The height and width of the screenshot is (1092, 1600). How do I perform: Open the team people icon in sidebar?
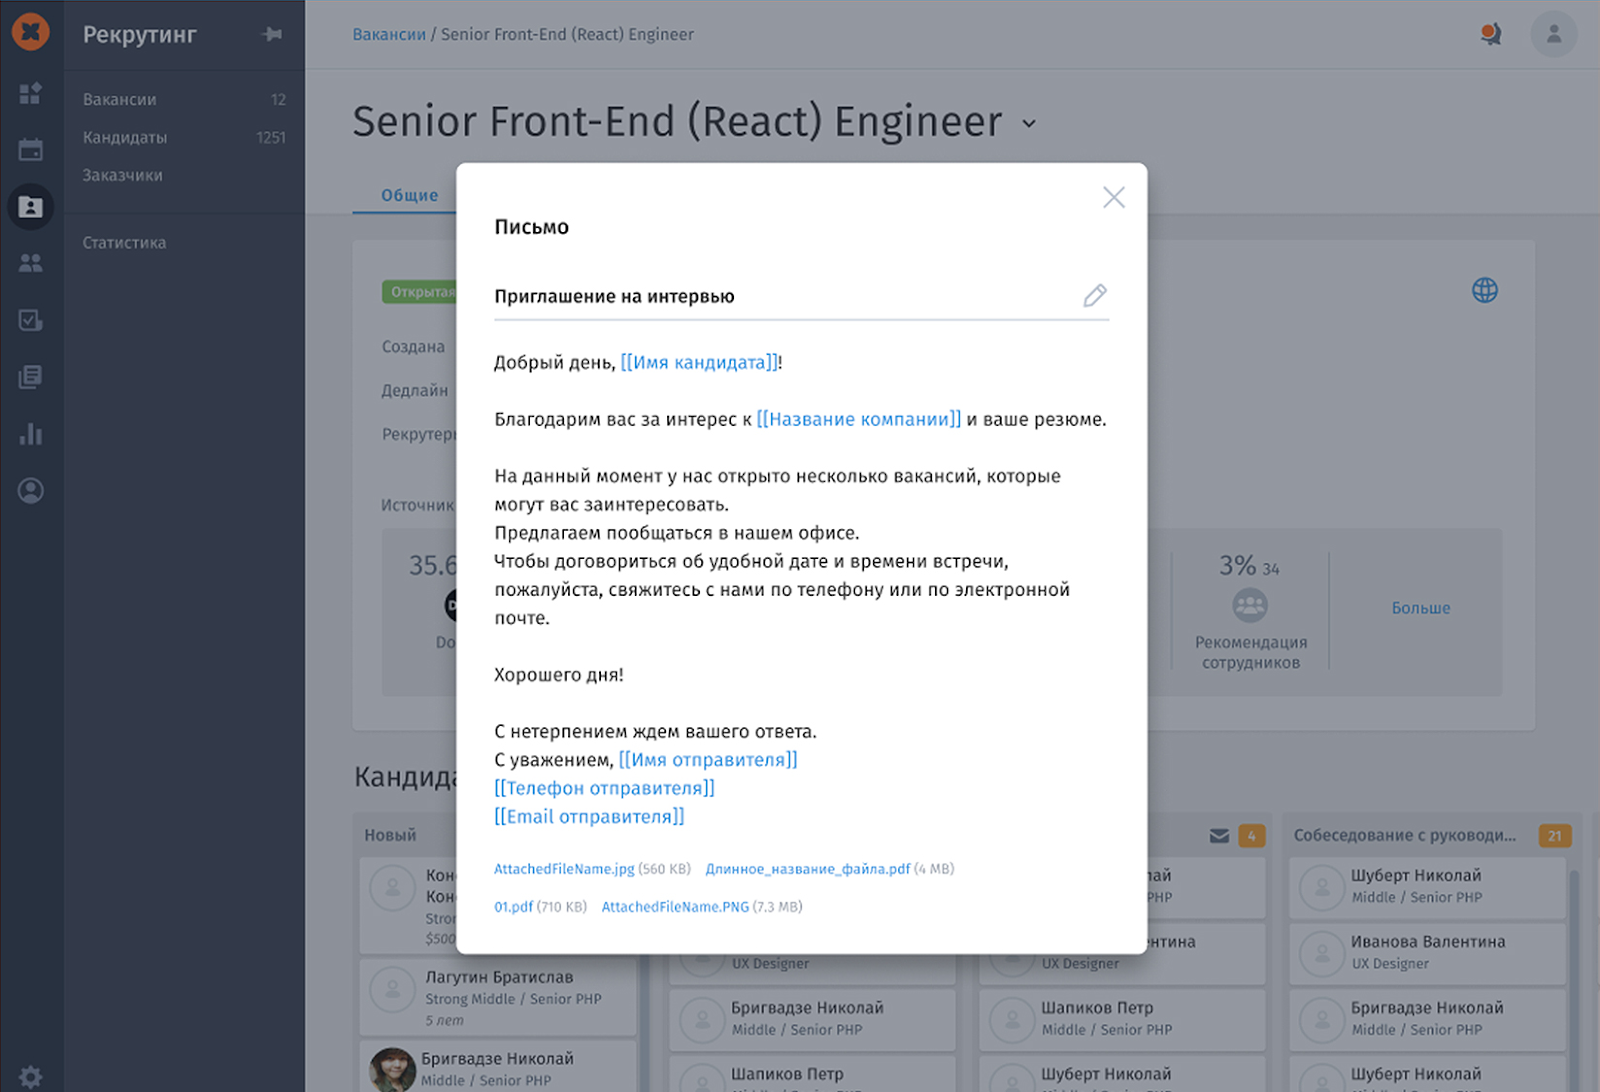tap(31, 263)
